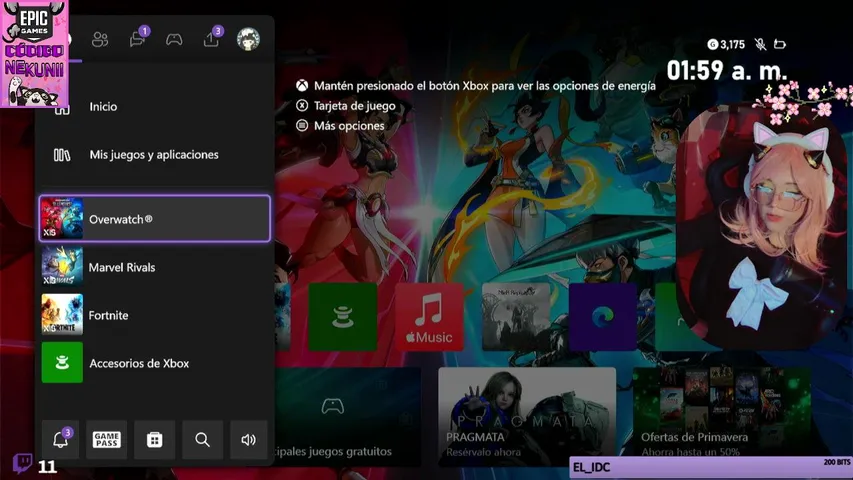
Task: Click the muted microphone status icon
Action: coord(761,45)
